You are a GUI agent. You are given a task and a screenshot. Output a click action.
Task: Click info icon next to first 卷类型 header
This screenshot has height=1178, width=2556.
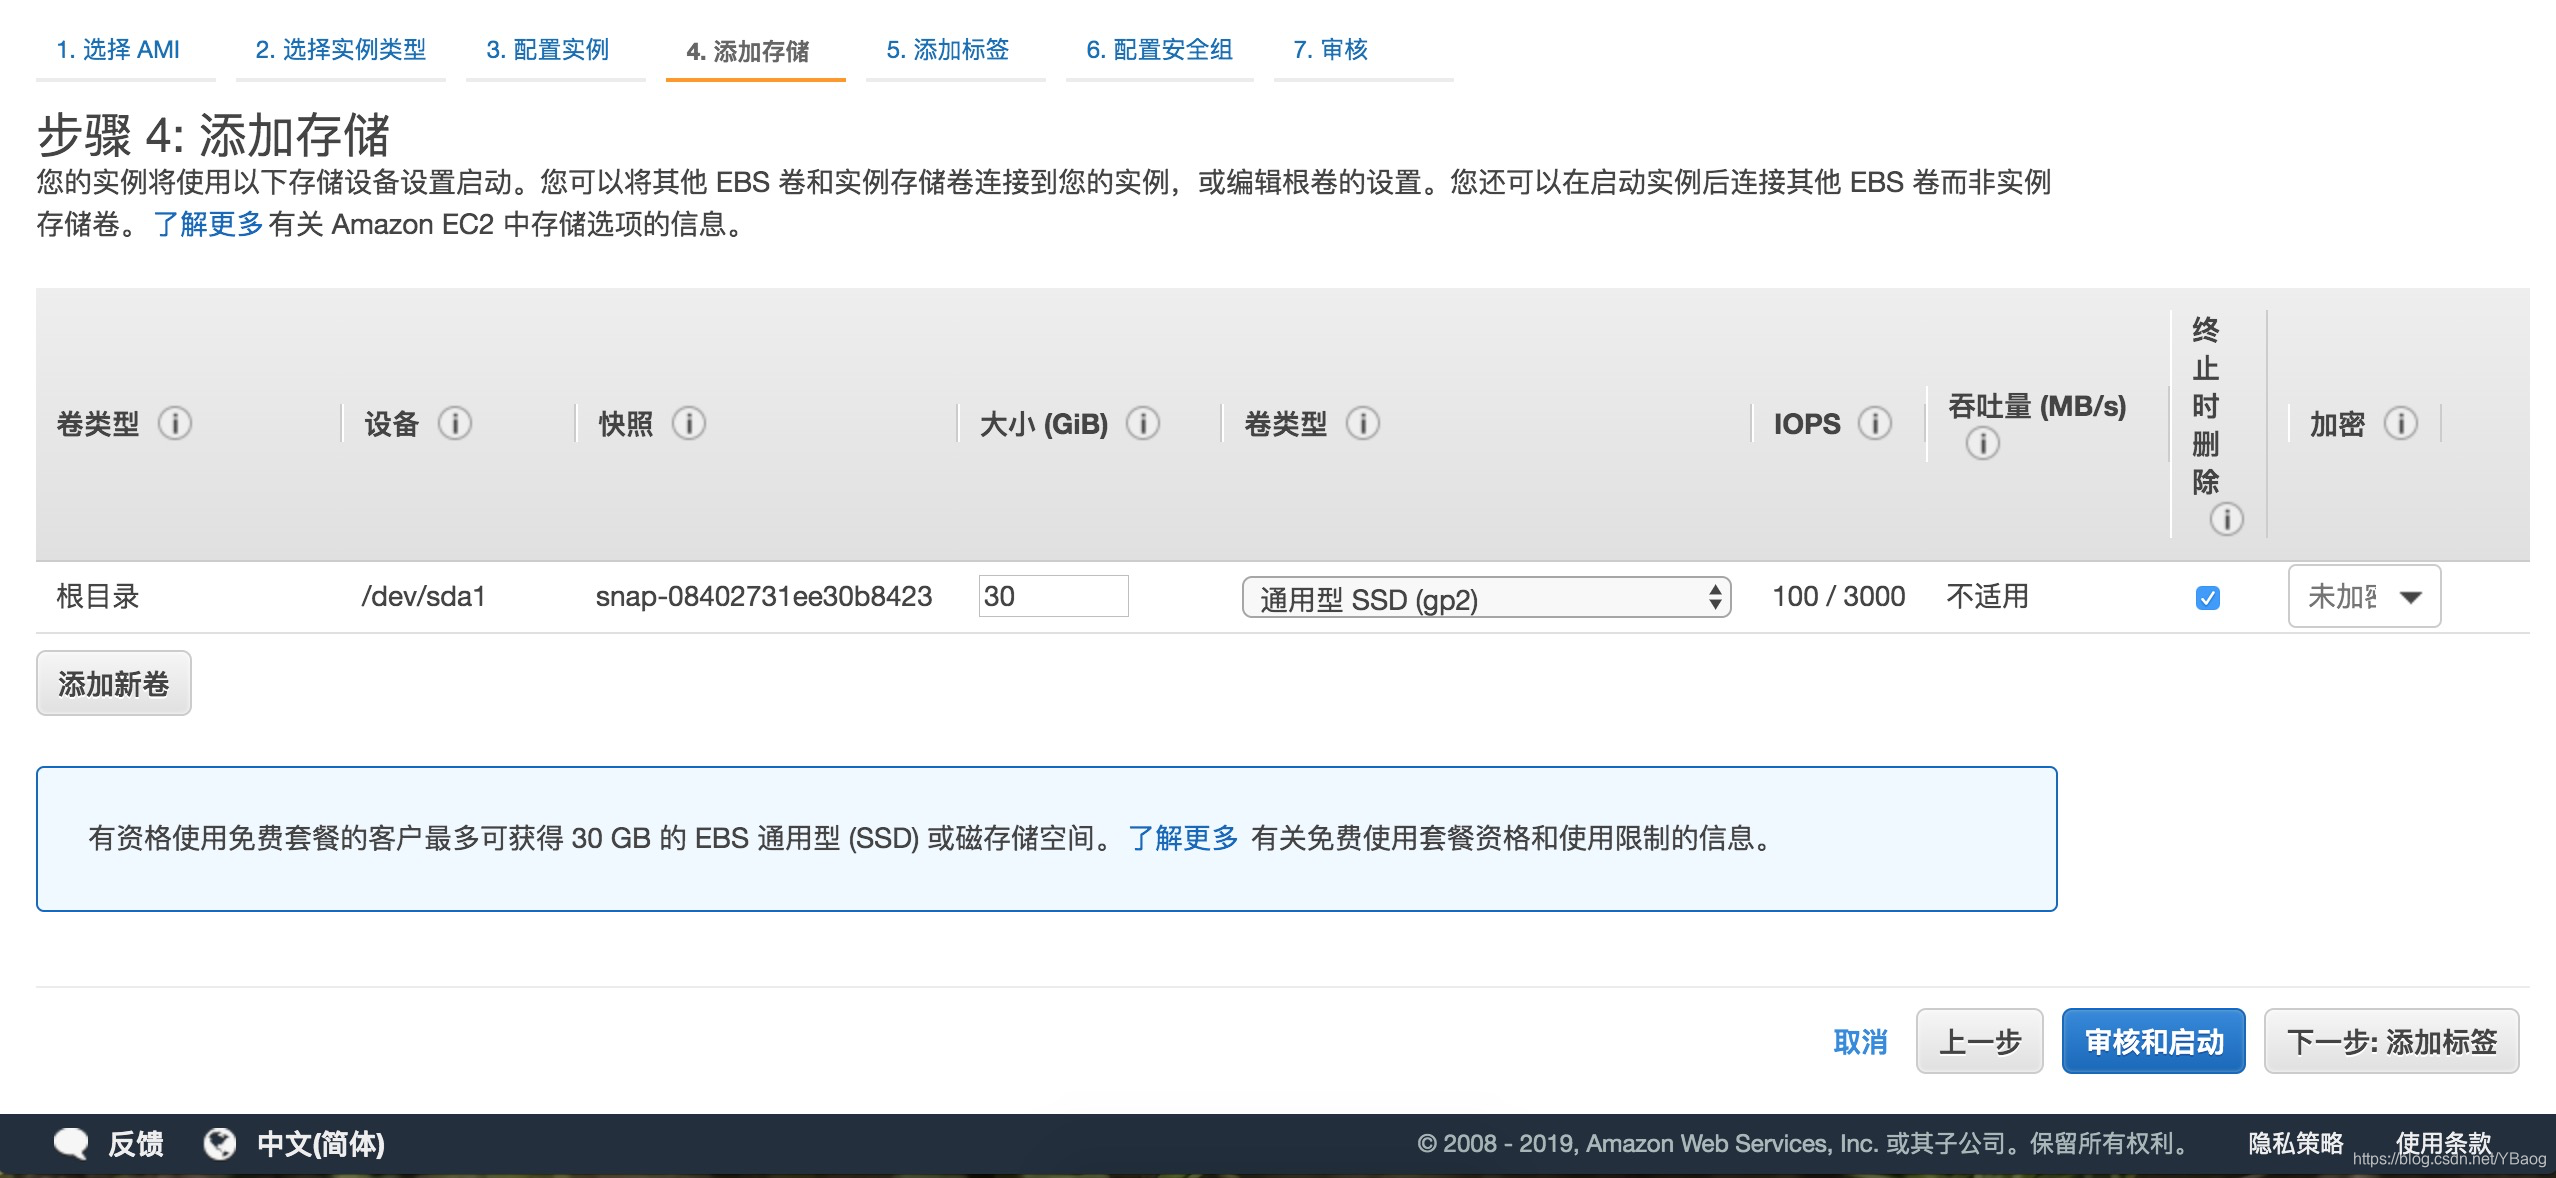coord(175,423)
